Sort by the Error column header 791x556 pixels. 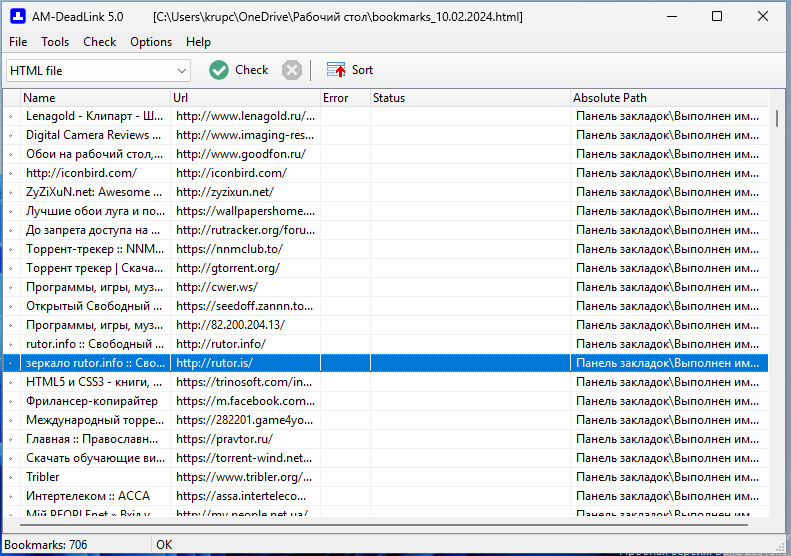(x=345, y=98)
